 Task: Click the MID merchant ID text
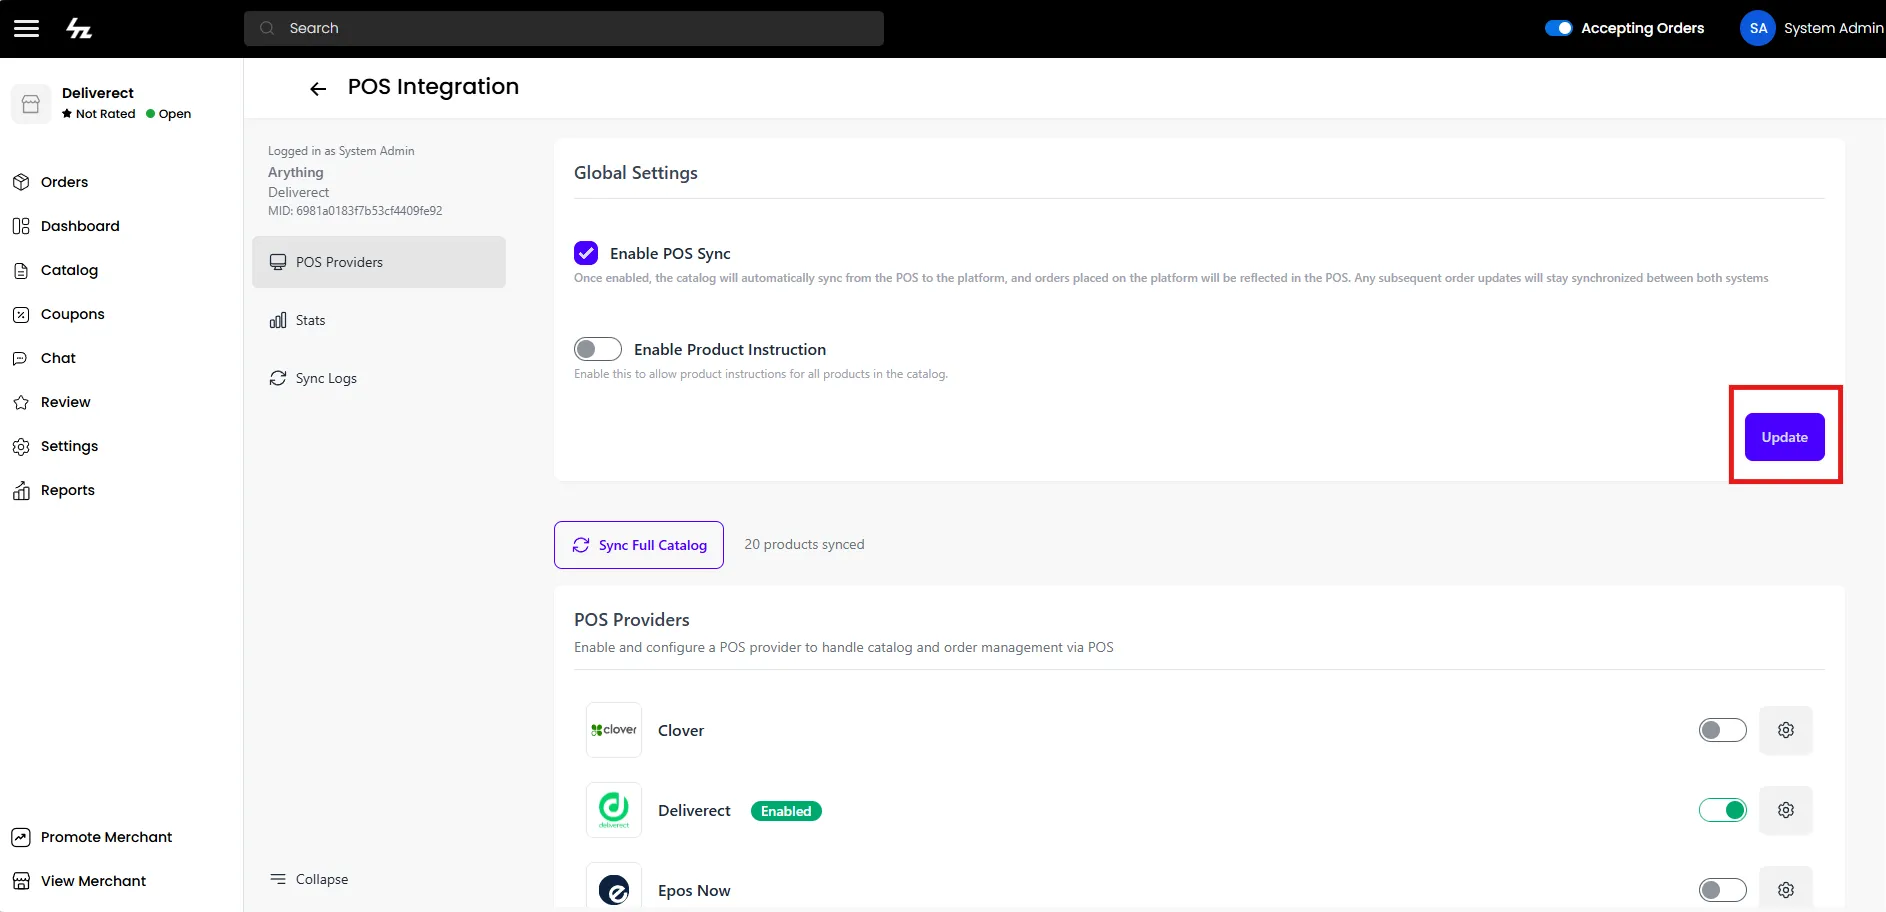(355, 211)
